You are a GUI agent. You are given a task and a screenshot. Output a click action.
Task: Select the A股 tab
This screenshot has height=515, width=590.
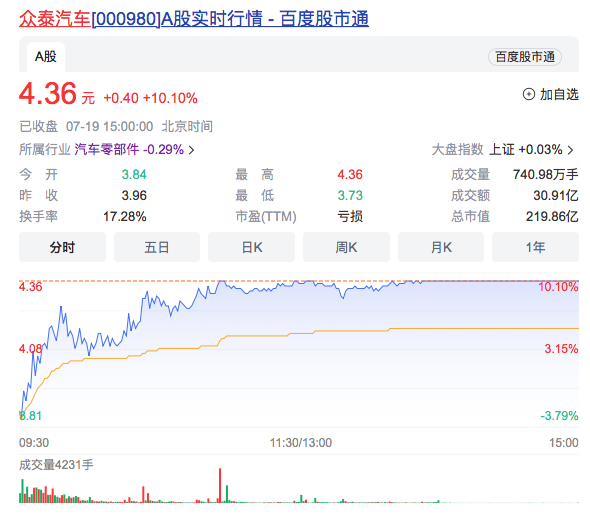point(46,57)
